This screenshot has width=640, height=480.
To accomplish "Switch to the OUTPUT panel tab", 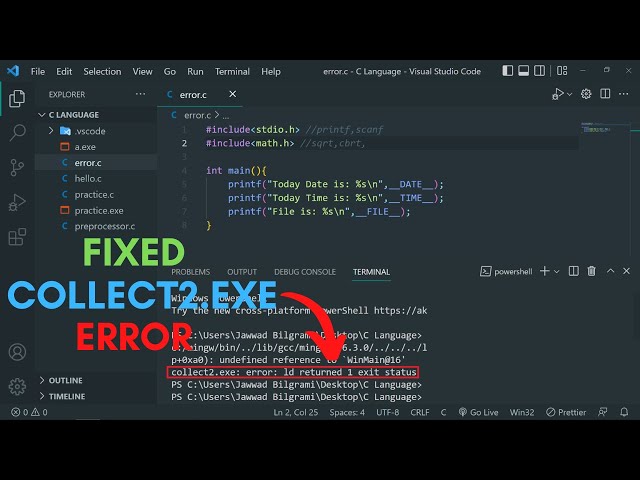I will coord(242,272).
